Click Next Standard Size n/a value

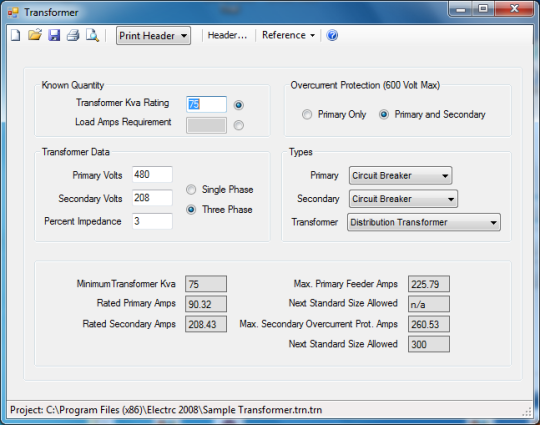(429, 304)
